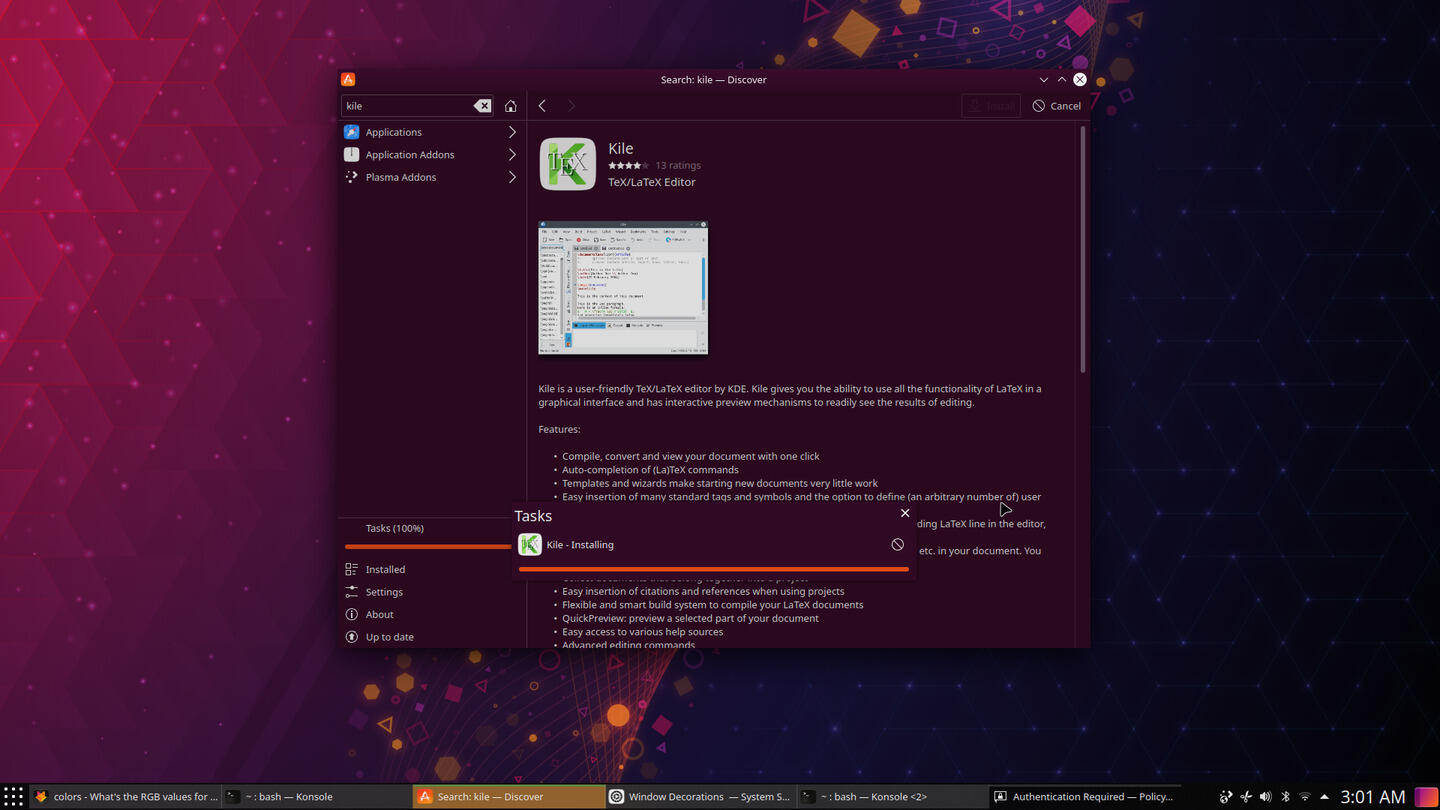This screenshot has width=1440, height=810.
Task: Enlarge the Kile screenshot thumbnail
Action: pyautogui.click(x=623, y=288)
